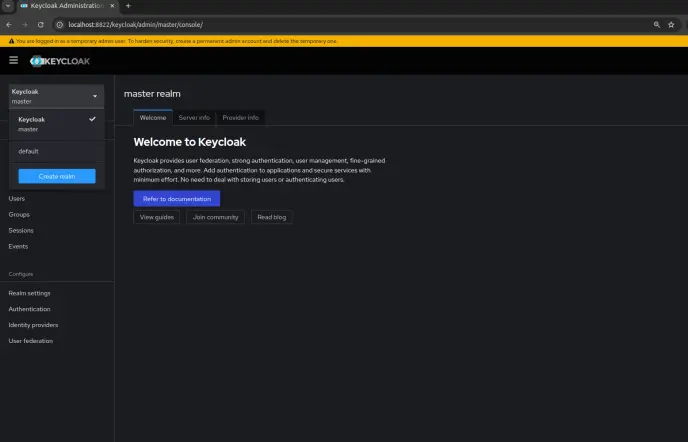Viewport: 688px width, 442px height.
Task: Navigate to Realm settings in sidebar
Action: click(30, 293)
